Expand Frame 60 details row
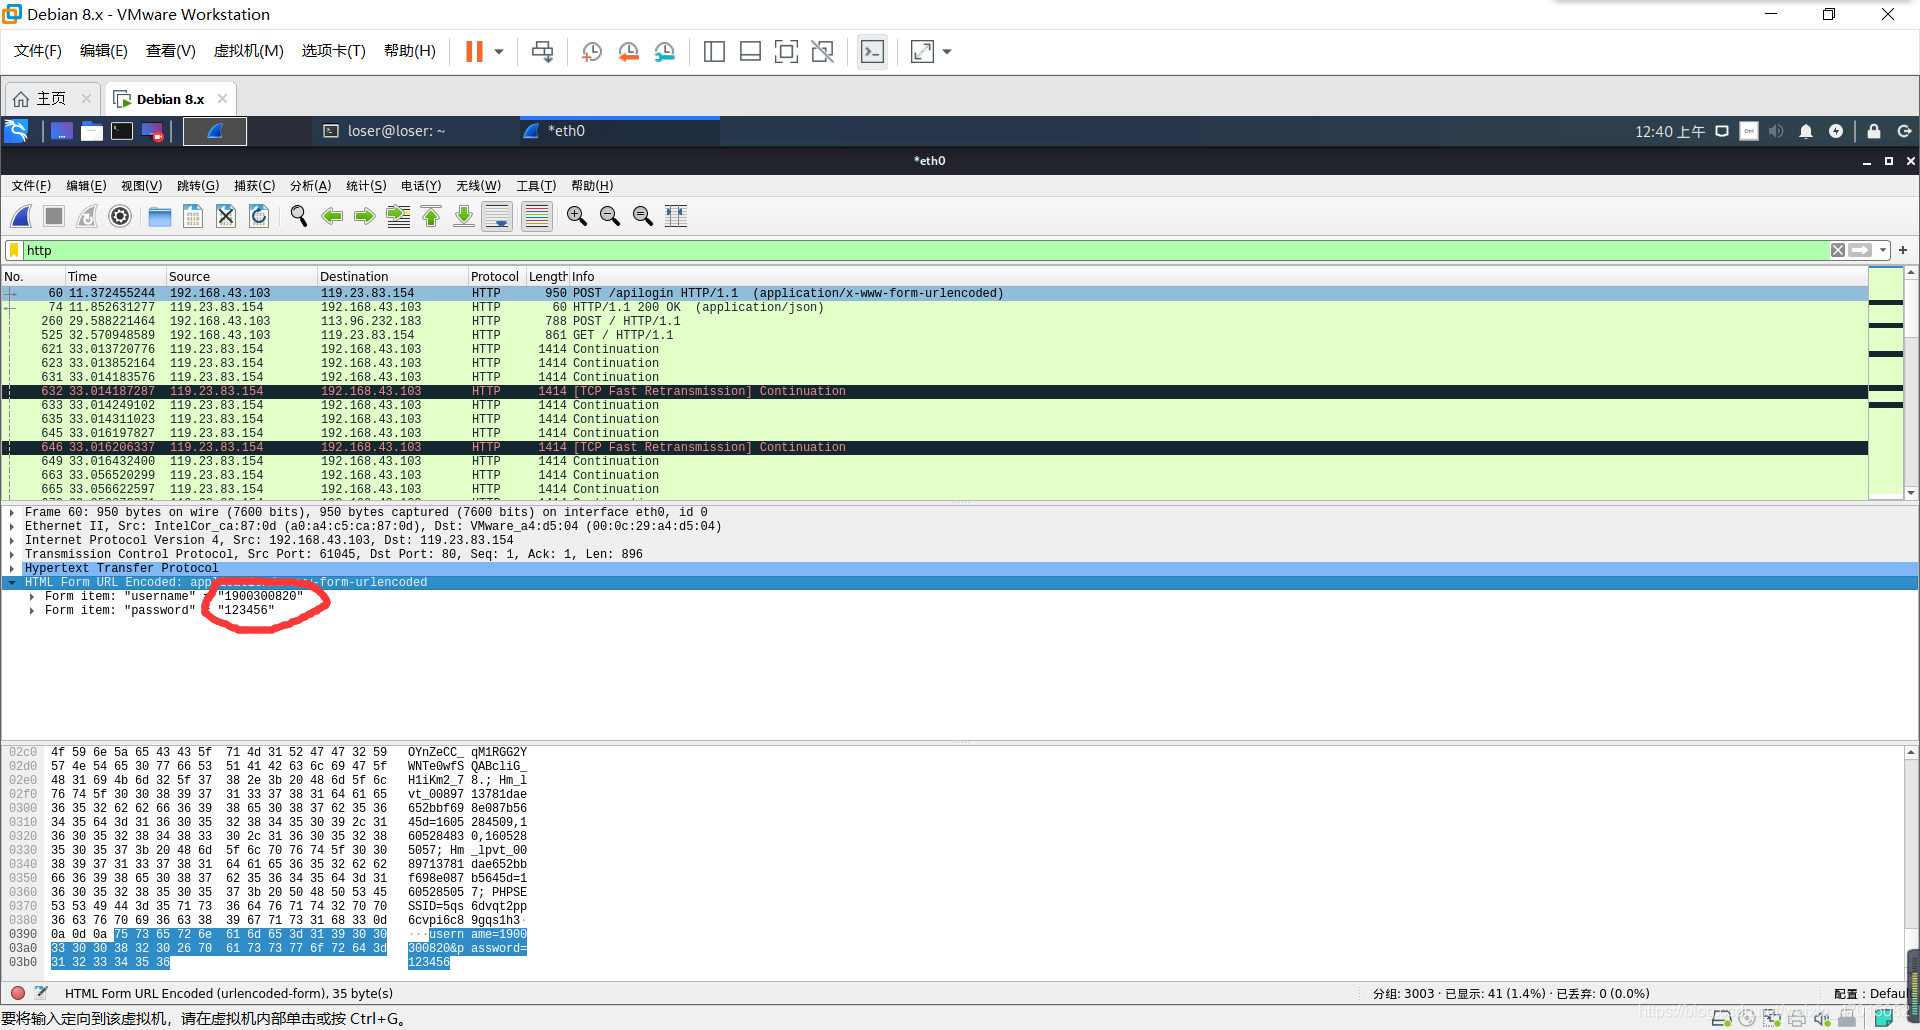 tap(12, 512)
